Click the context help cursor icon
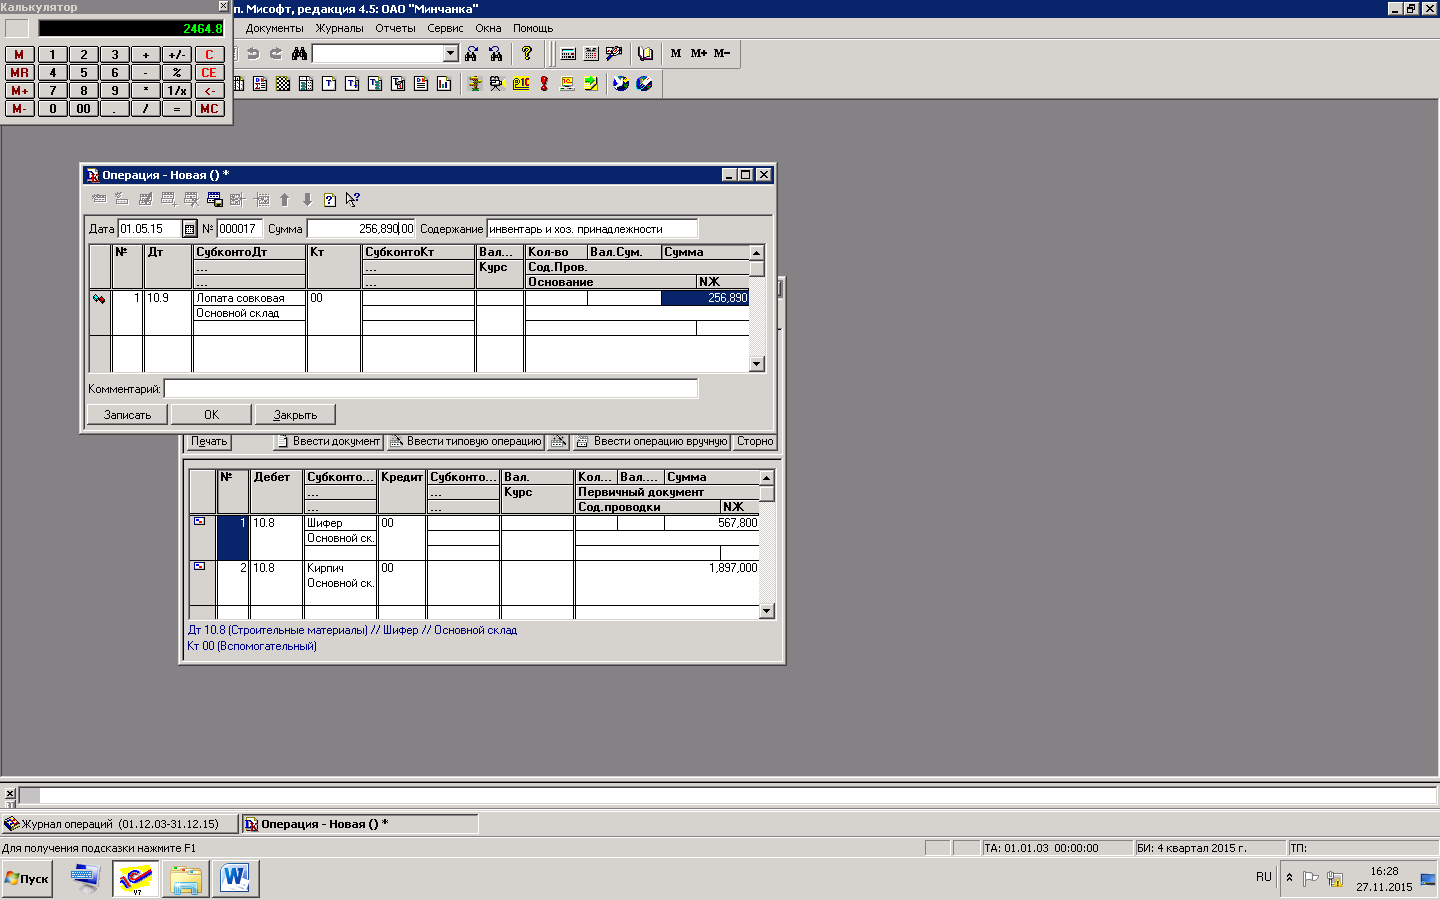Screen dimensions: 1440x900 352,199
